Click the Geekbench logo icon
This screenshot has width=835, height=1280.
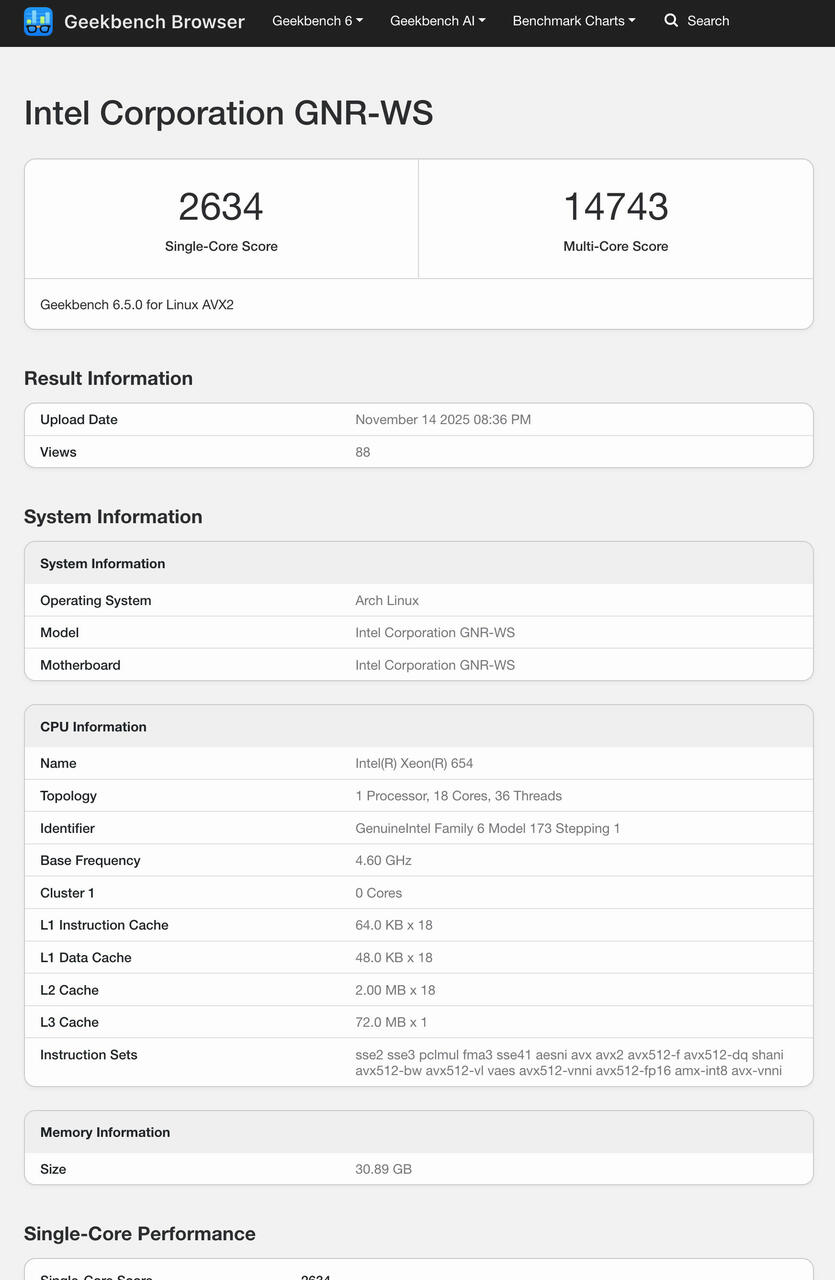coord(38,21)
